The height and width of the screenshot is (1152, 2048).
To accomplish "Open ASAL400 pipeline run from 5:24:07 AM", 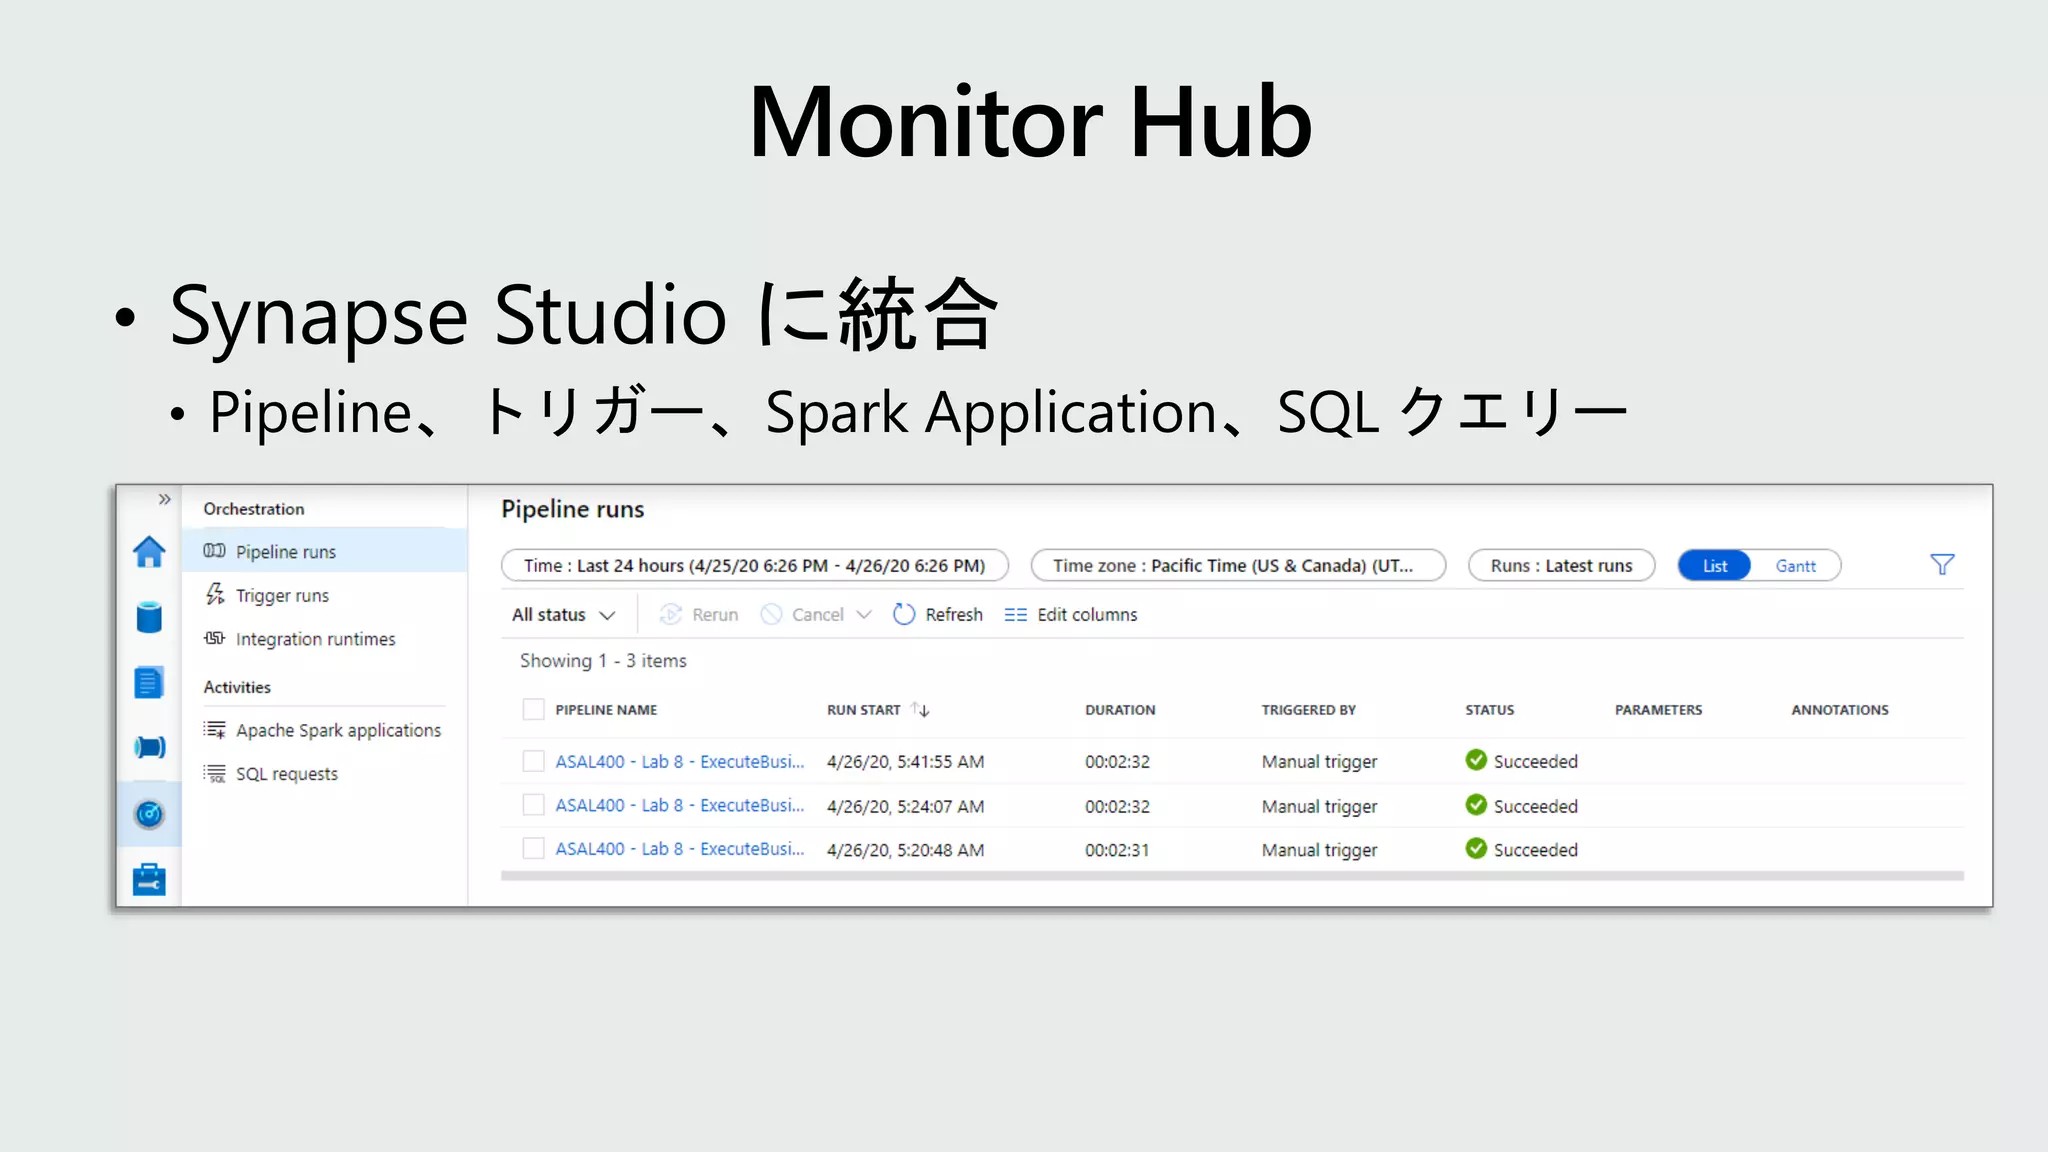I will 680,806.
